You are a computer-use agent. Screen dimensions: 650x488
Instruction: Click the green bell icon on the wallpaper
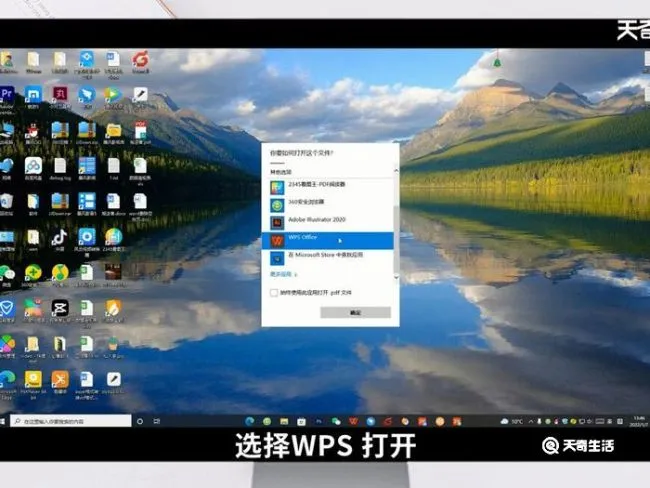pyautogui.click(x=497, y=63)
